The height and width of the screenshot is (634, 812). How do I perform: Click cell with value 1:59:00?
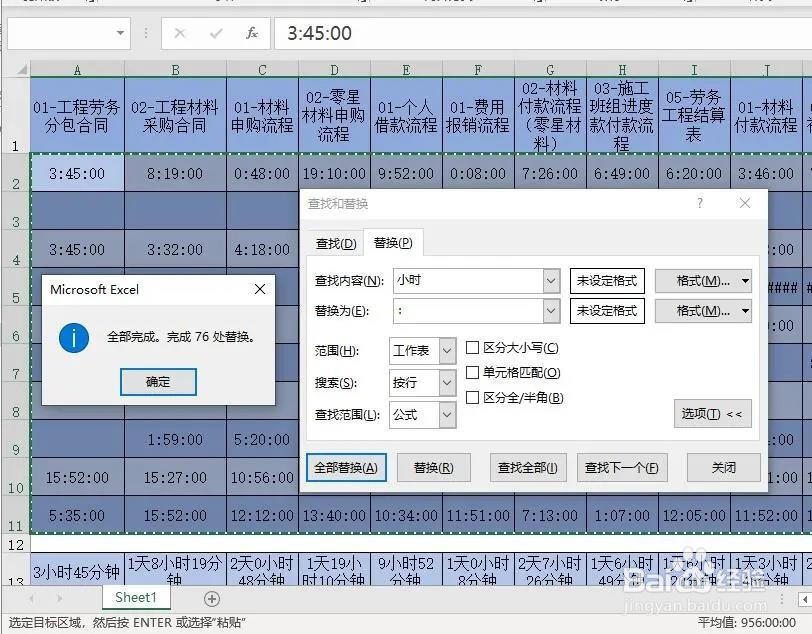click(x=175, y=440)
